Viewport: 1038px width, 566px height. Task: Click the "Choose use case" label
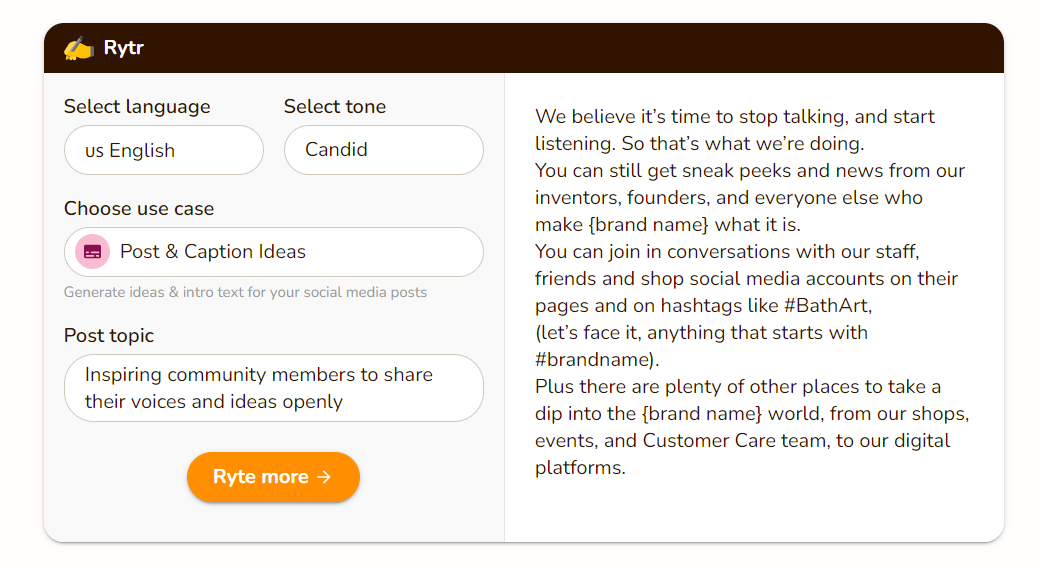tap(139, 209)
